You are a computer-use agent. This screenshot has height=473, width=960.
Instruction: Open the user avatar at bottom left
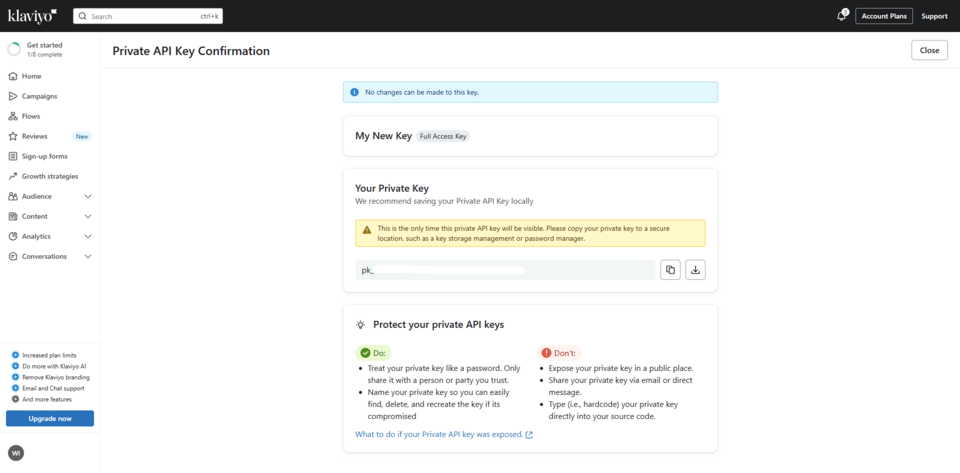(x=16, y=453)
